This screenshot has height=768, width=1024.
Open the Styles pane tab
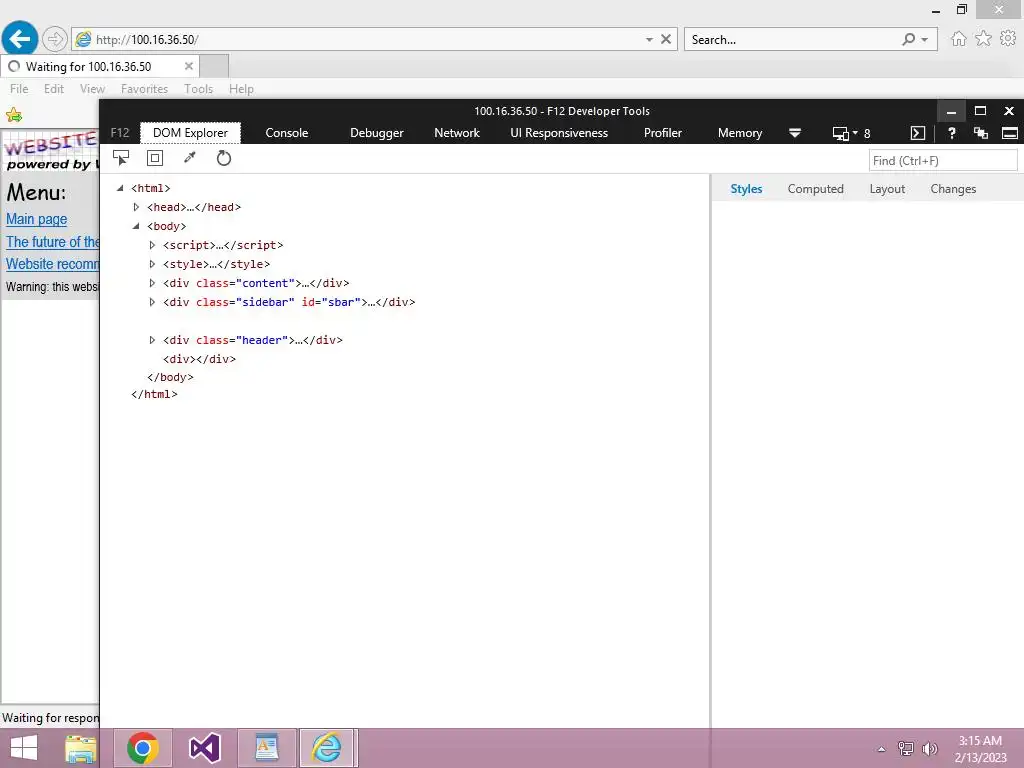(746, 189)
